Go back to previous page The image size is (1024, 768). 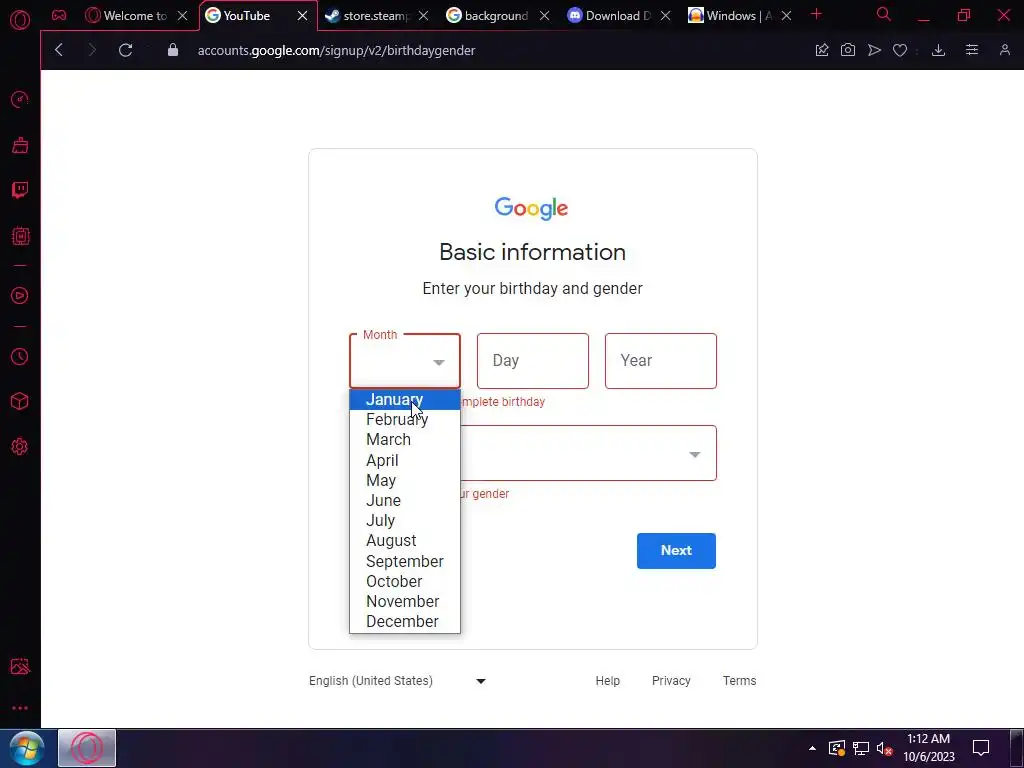coord(59,50)
